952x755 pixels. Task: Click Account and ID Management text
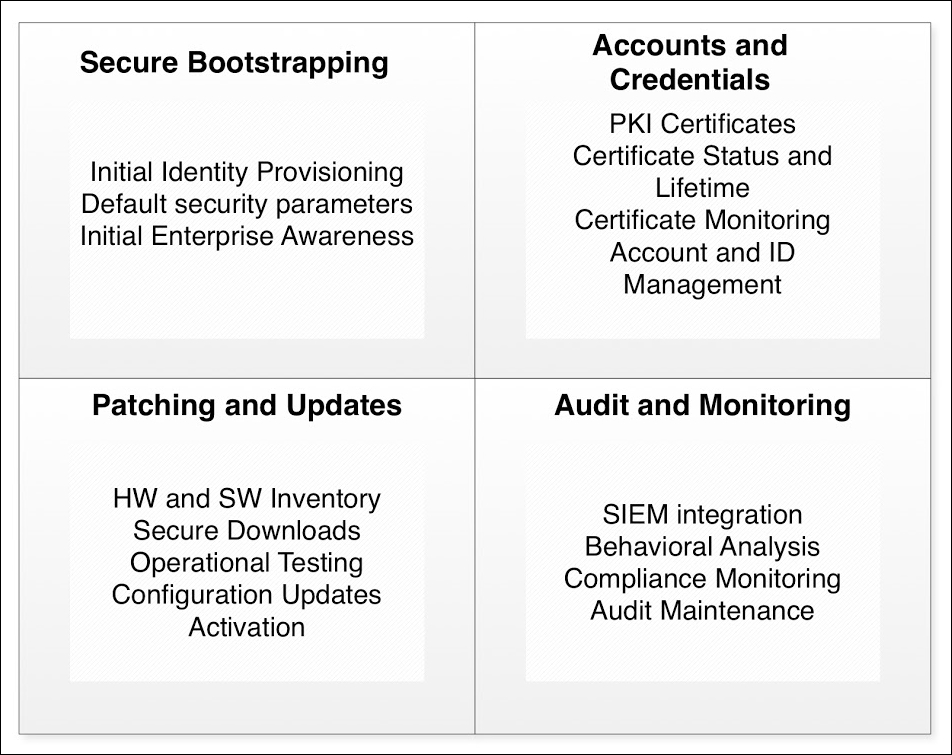point(702,268)
